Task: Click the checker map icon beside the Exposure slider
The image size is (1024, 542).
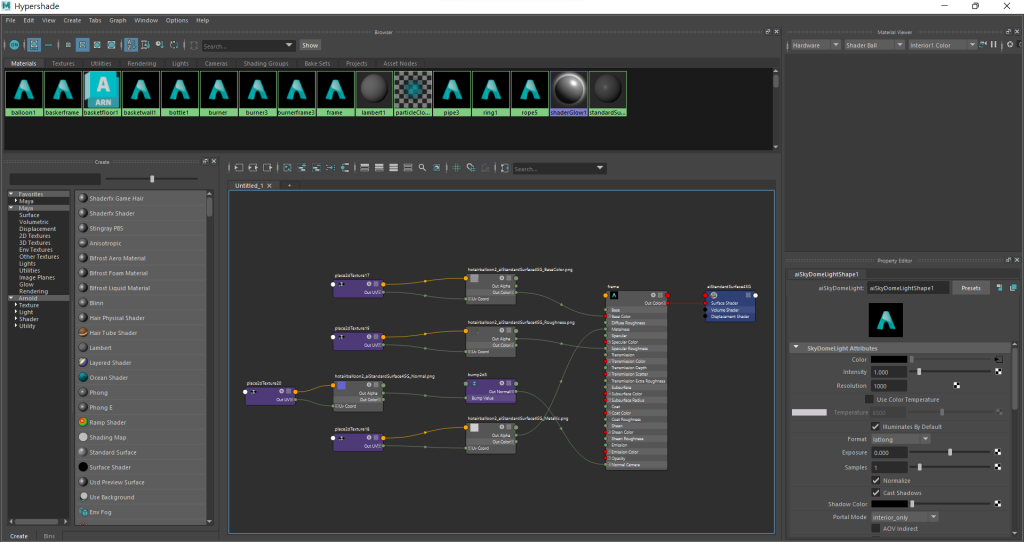Action: tap(998, 452)
